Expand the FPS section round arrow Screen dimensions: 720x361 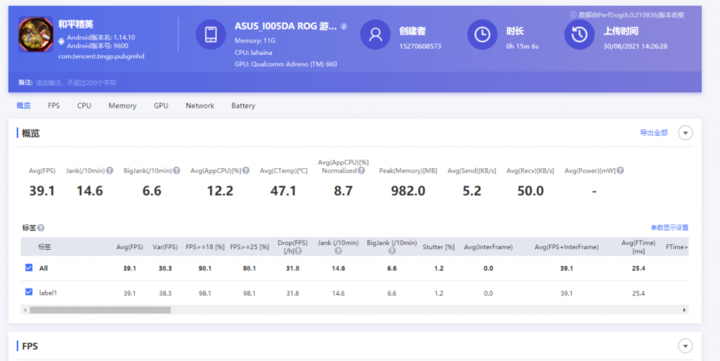click(x=685, y=346)
